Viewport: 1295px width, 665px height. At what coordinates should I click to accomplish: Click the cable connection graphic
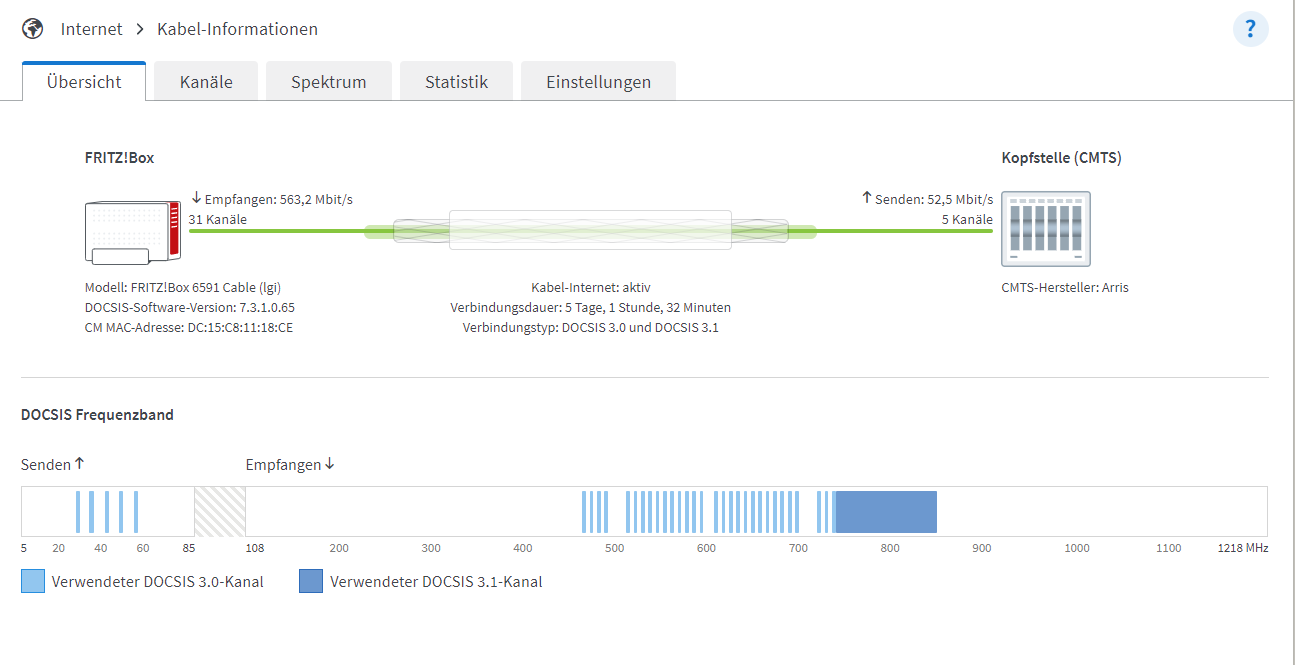pos(590,231)
